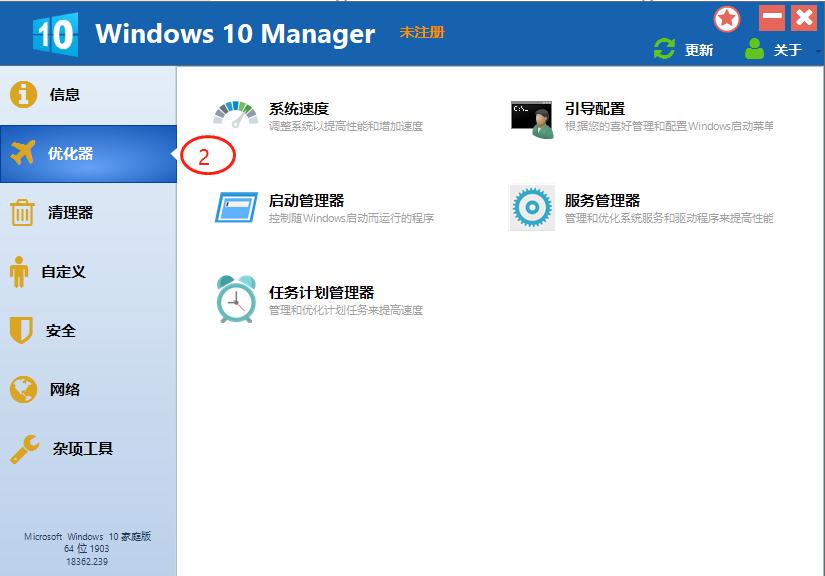Open 启动管理器 via the blue window icon

237,207
